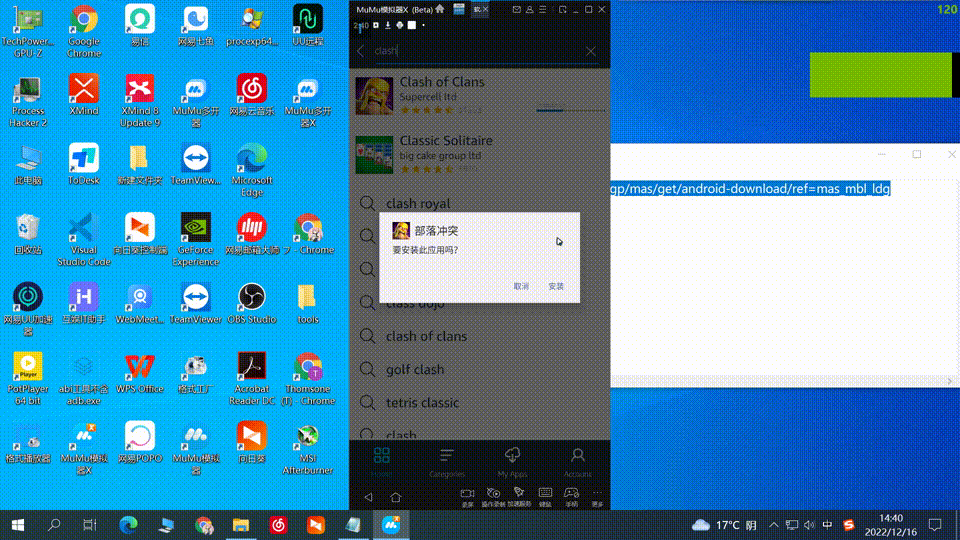This screenshot has width=960, height=540.
Task: Open the Visual Studio Code desktop icon
Action: 84,239
